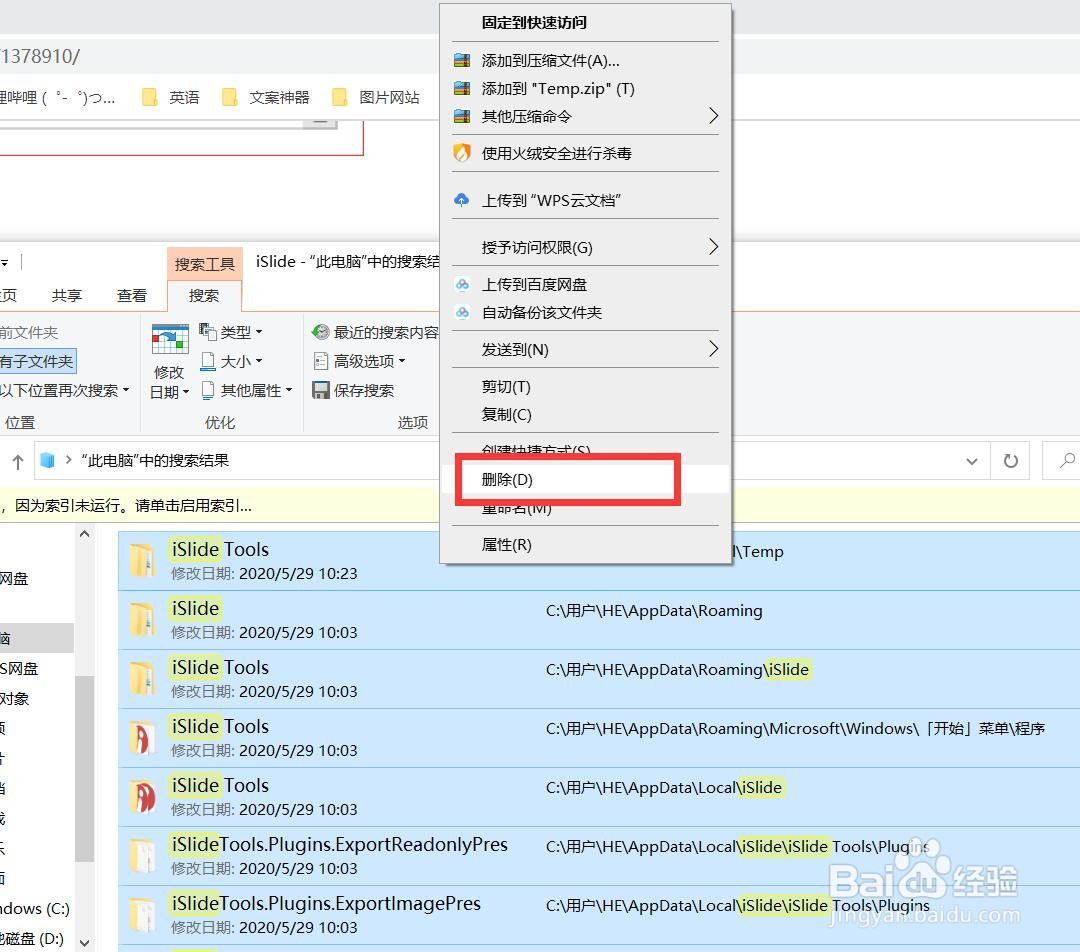Image resolution: width=1080 pixels, height=952 pixels.
Task: Open the 文案神器 bookmark folder
Action: (x=266, y=97)
